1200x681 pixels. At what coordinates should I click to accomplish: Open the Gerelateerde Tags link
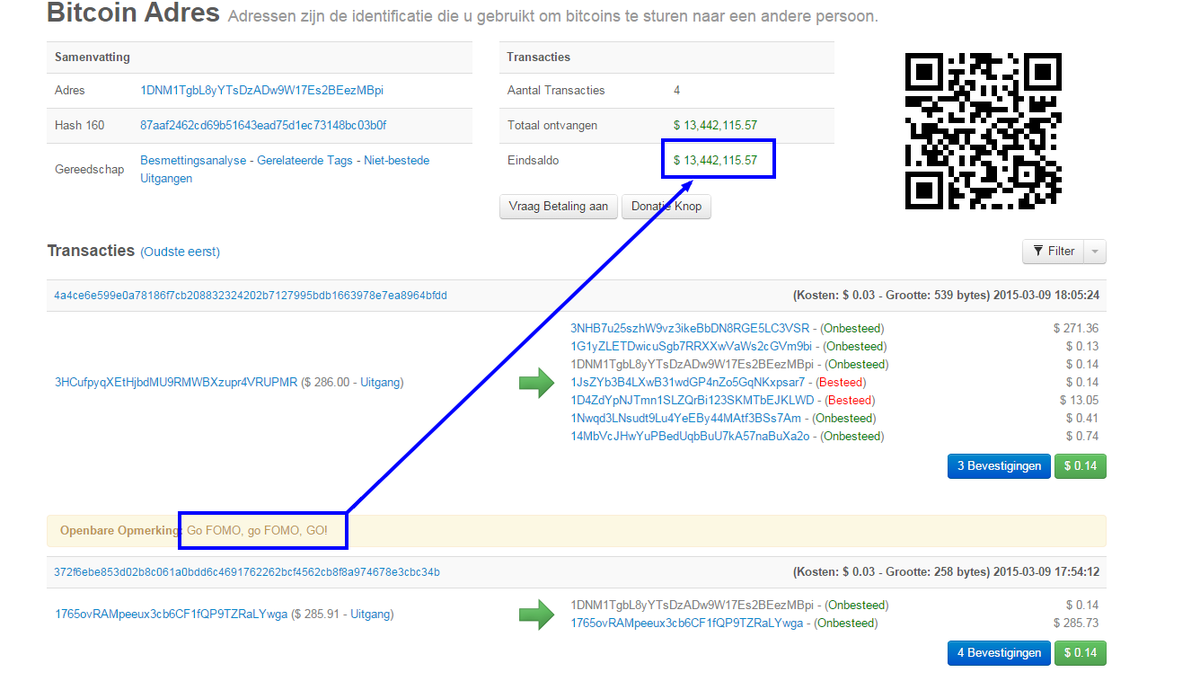(x=305, y=160)
